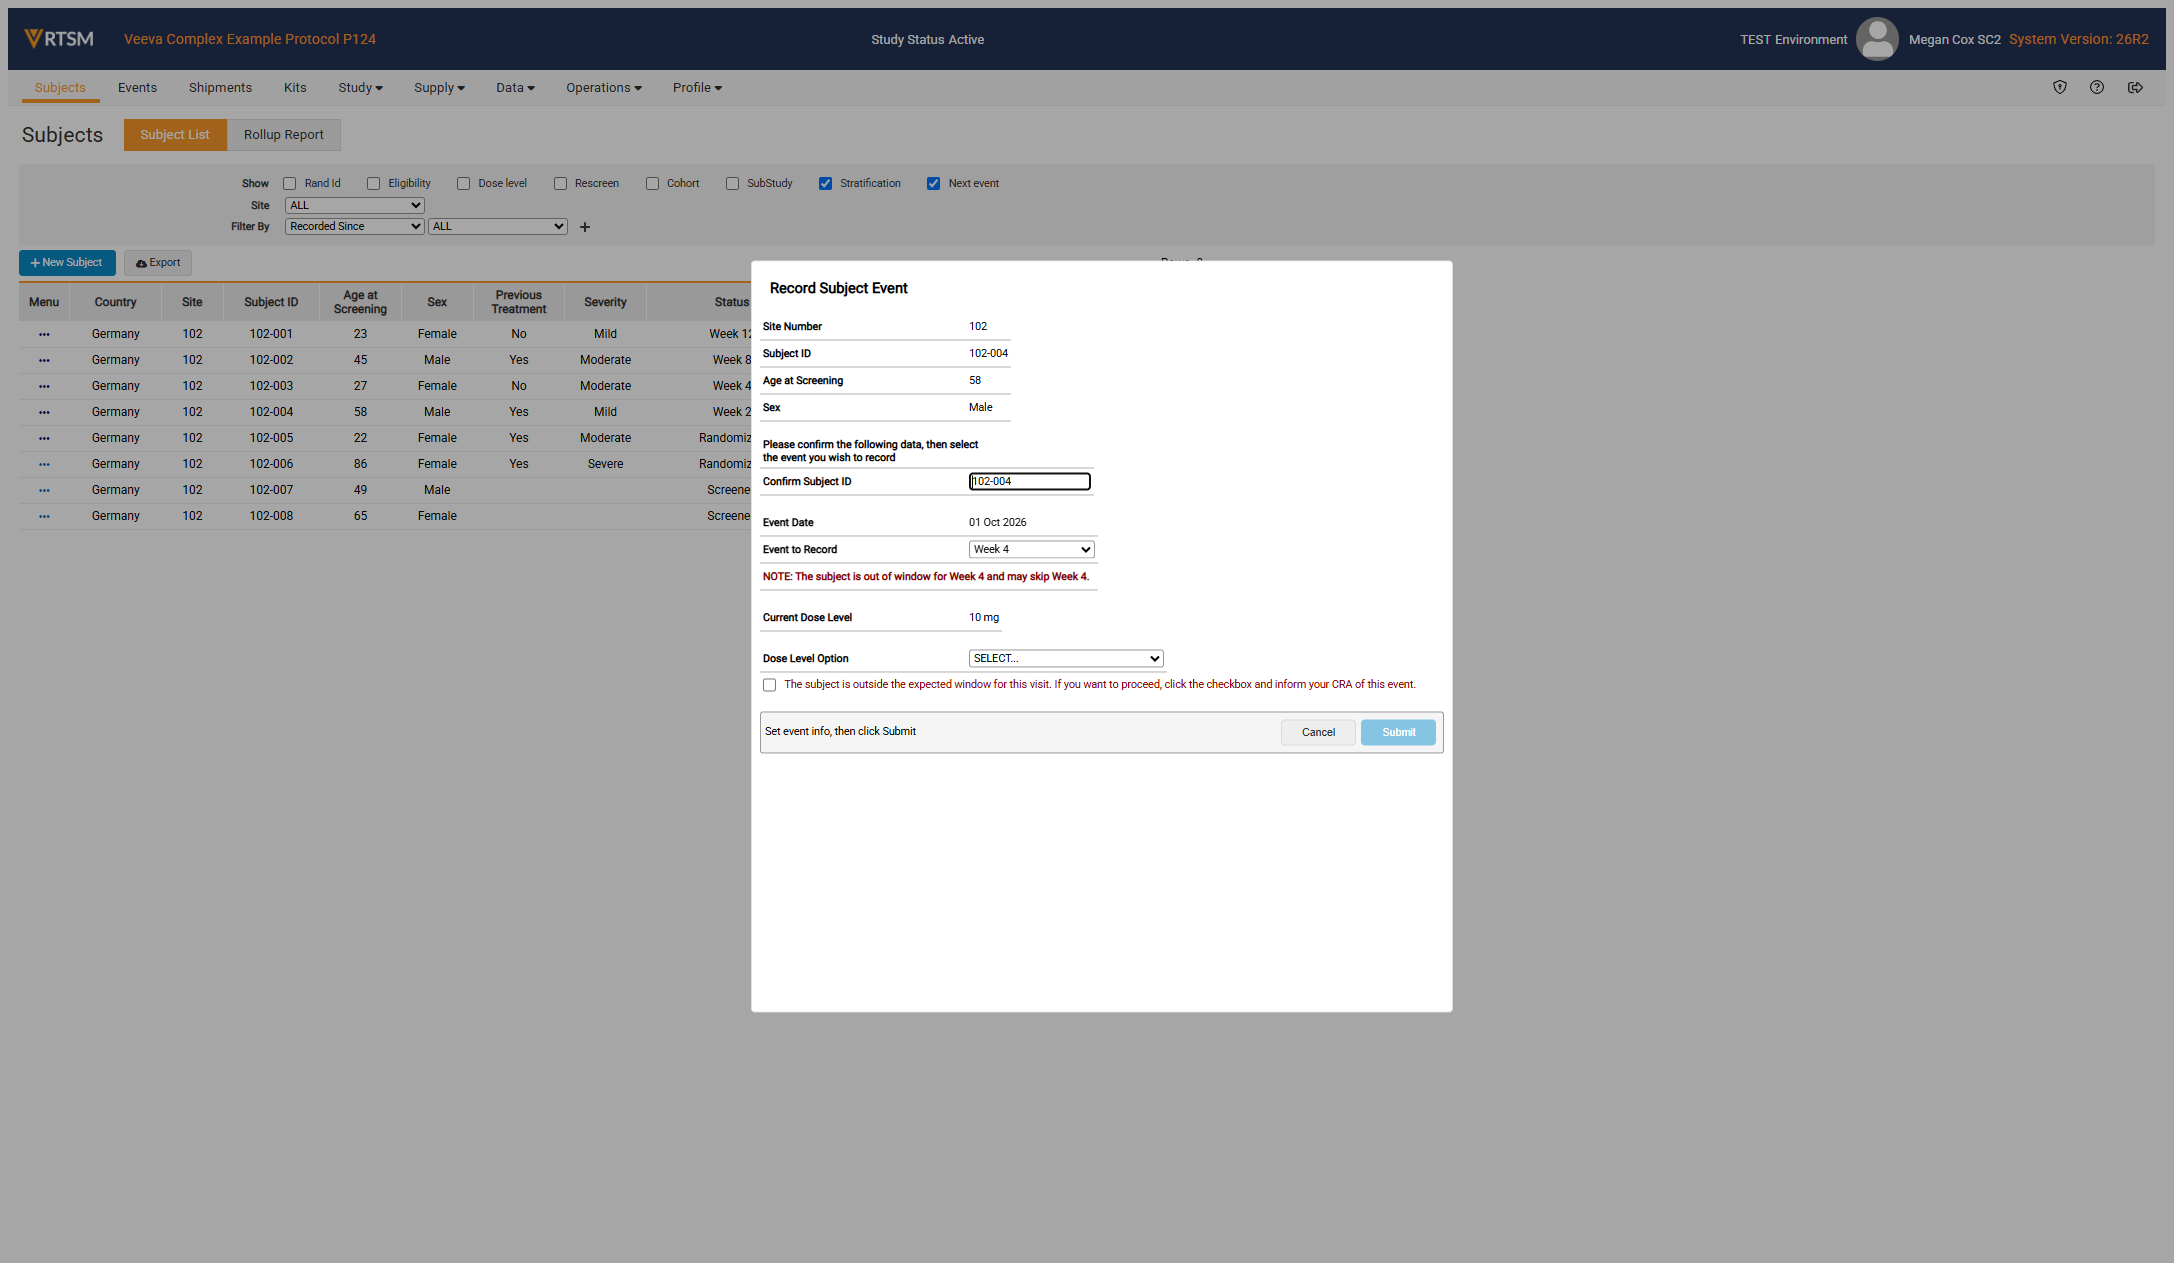Click the Submit button
Image resolution: width=2174 pixels, height=1263 pixels.
(x=1398, y=733)
